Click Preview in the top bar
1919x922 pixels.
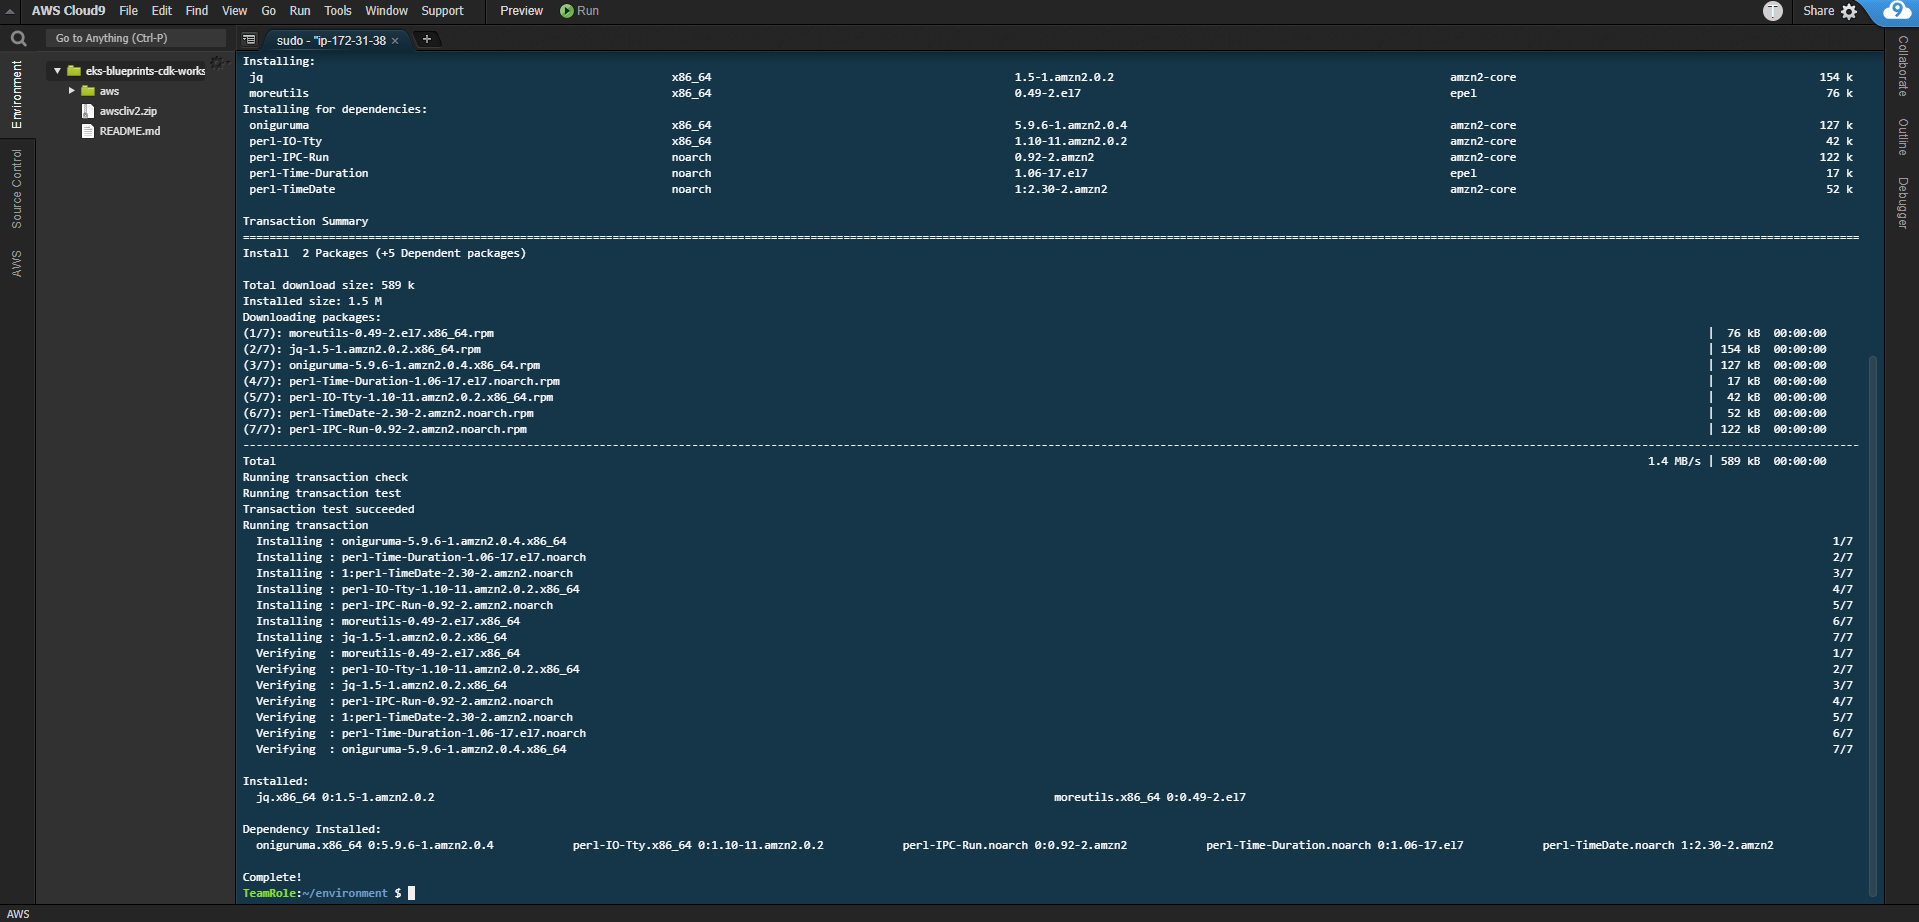coord(520,11)
